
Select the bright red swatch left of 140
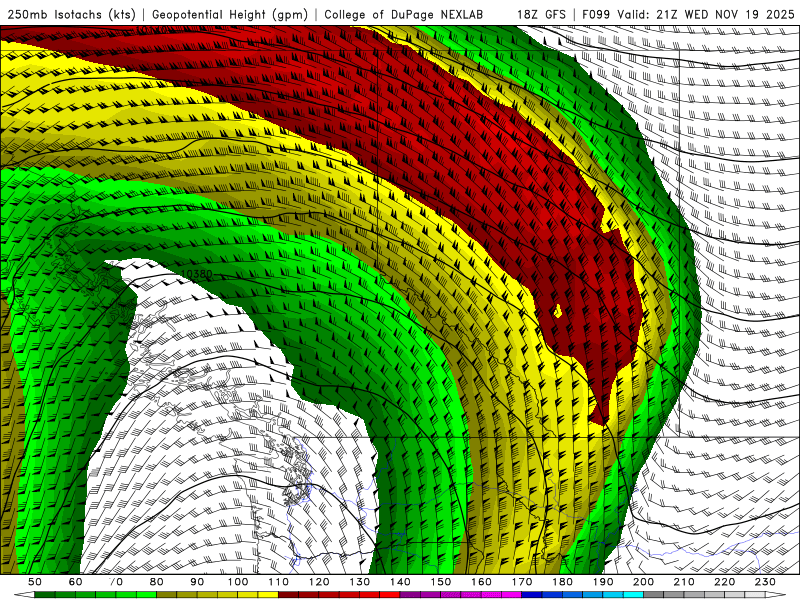tap(390, 595)
